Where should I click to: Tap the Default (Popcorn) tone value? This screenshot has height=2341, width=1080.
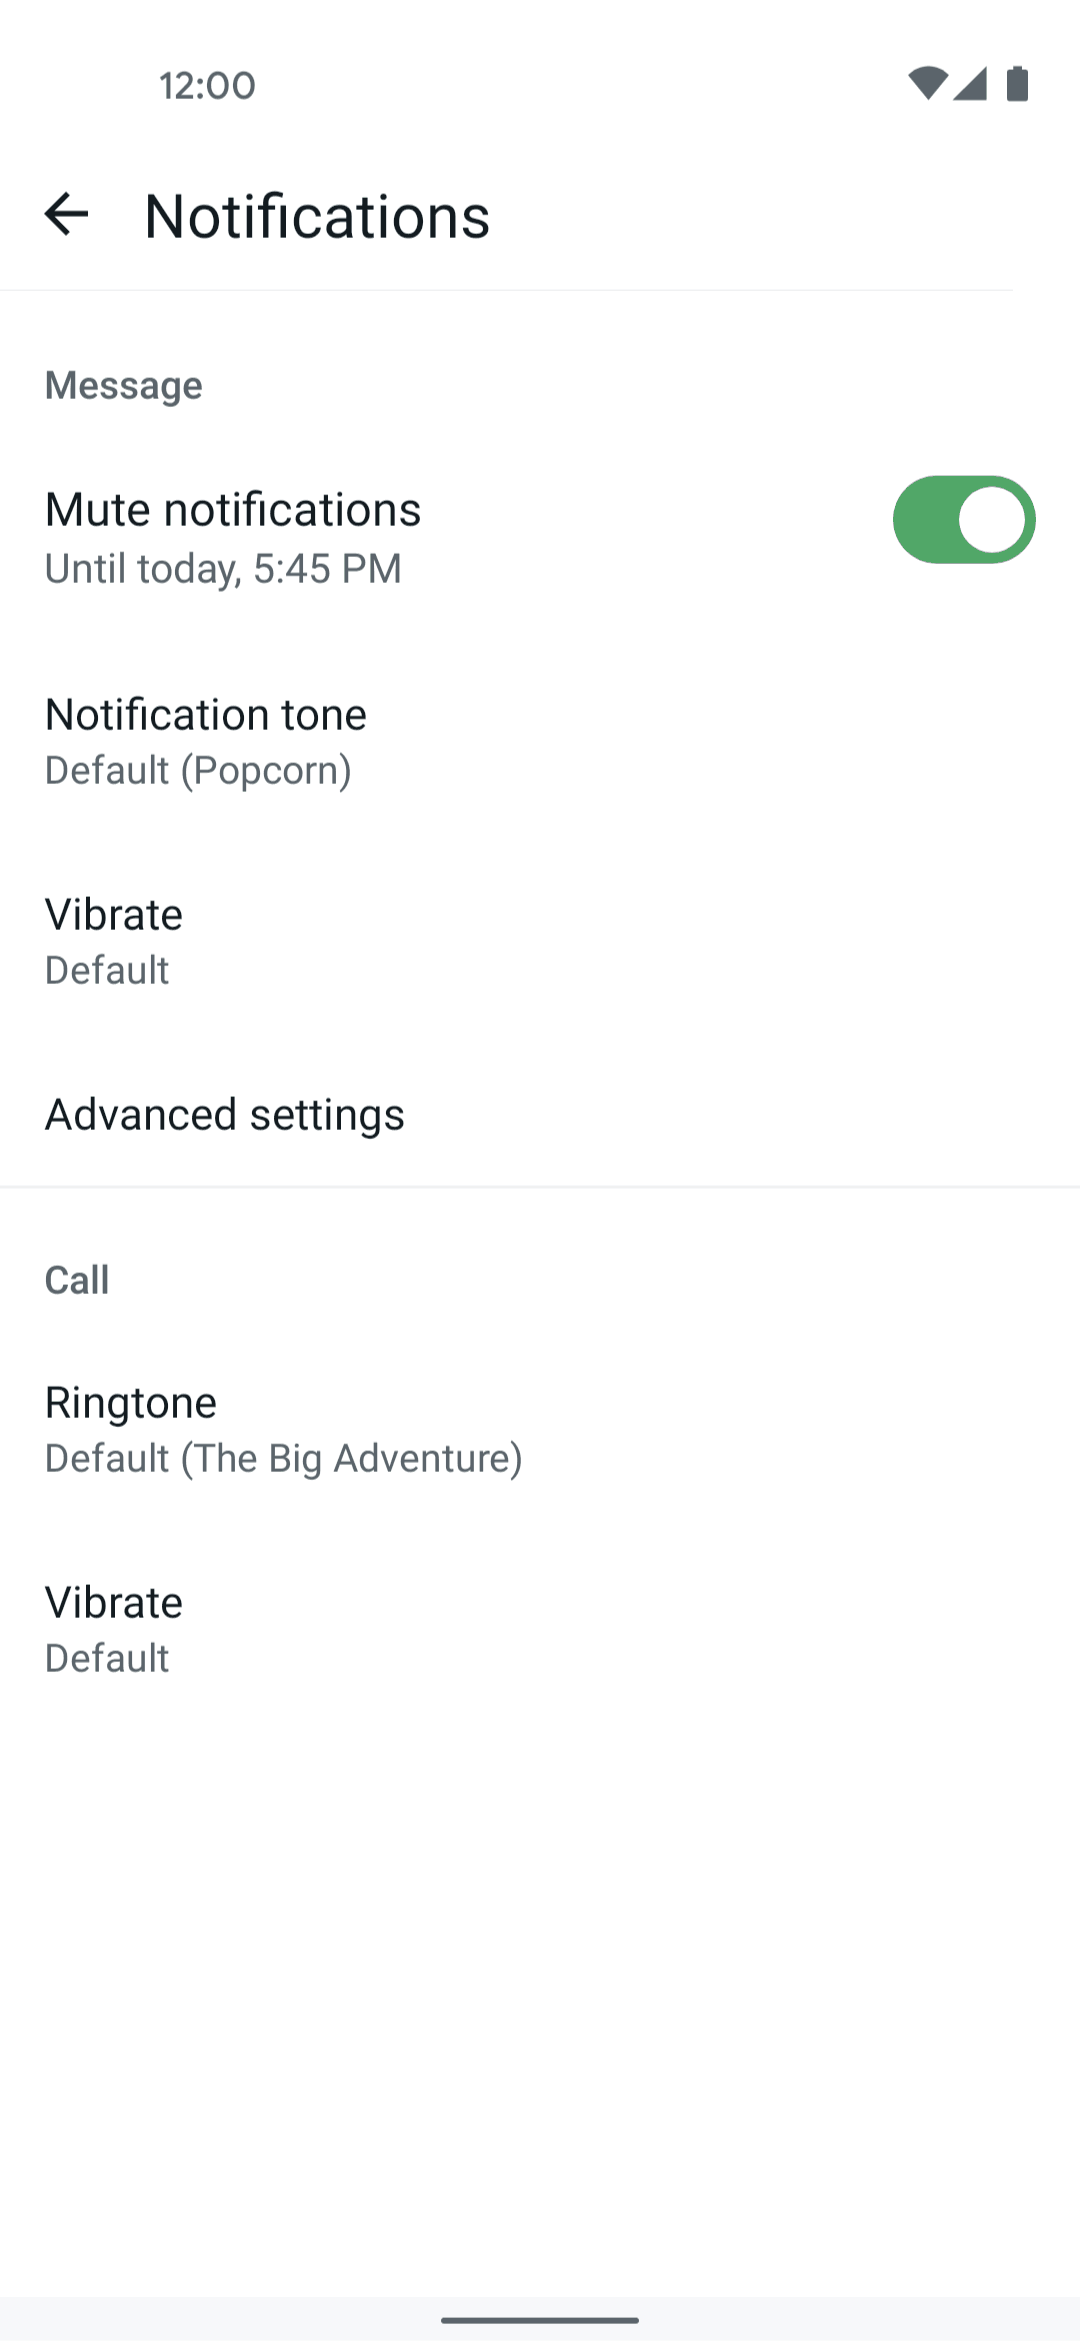click(x=198, y=771)
